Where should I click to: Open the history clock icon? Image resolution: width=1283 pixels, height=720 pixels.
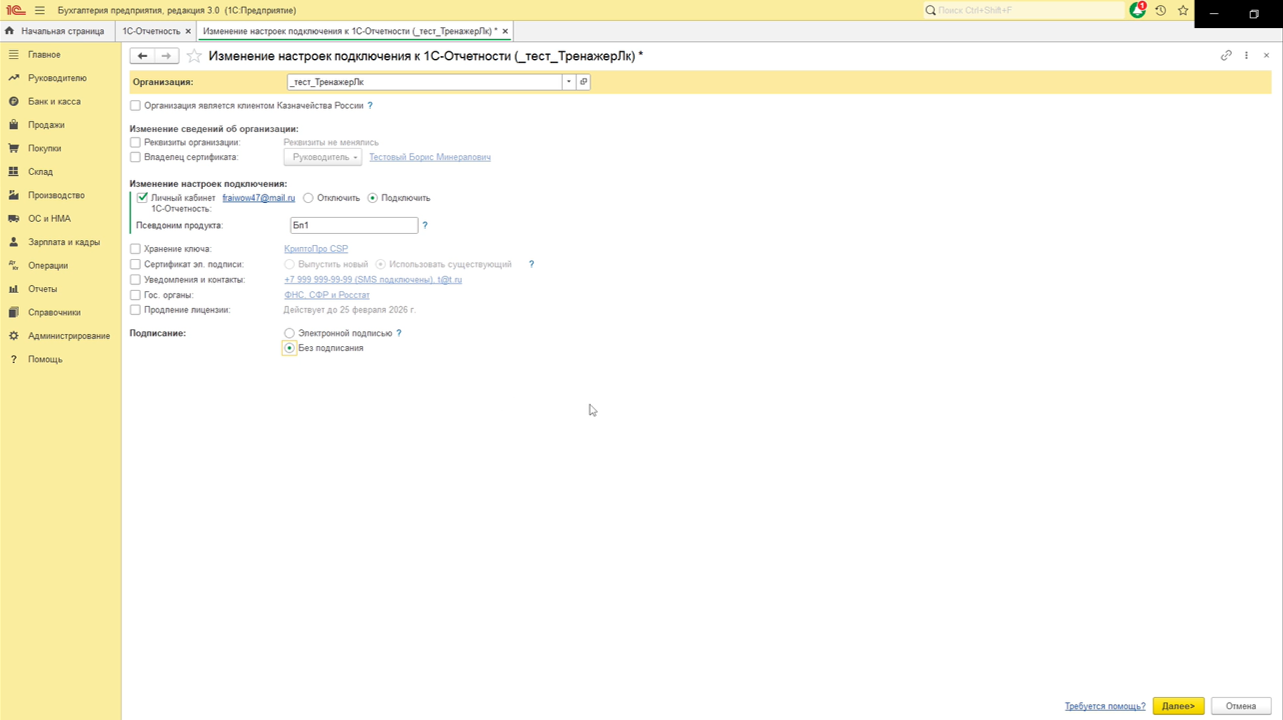(x=1160, y=10)
